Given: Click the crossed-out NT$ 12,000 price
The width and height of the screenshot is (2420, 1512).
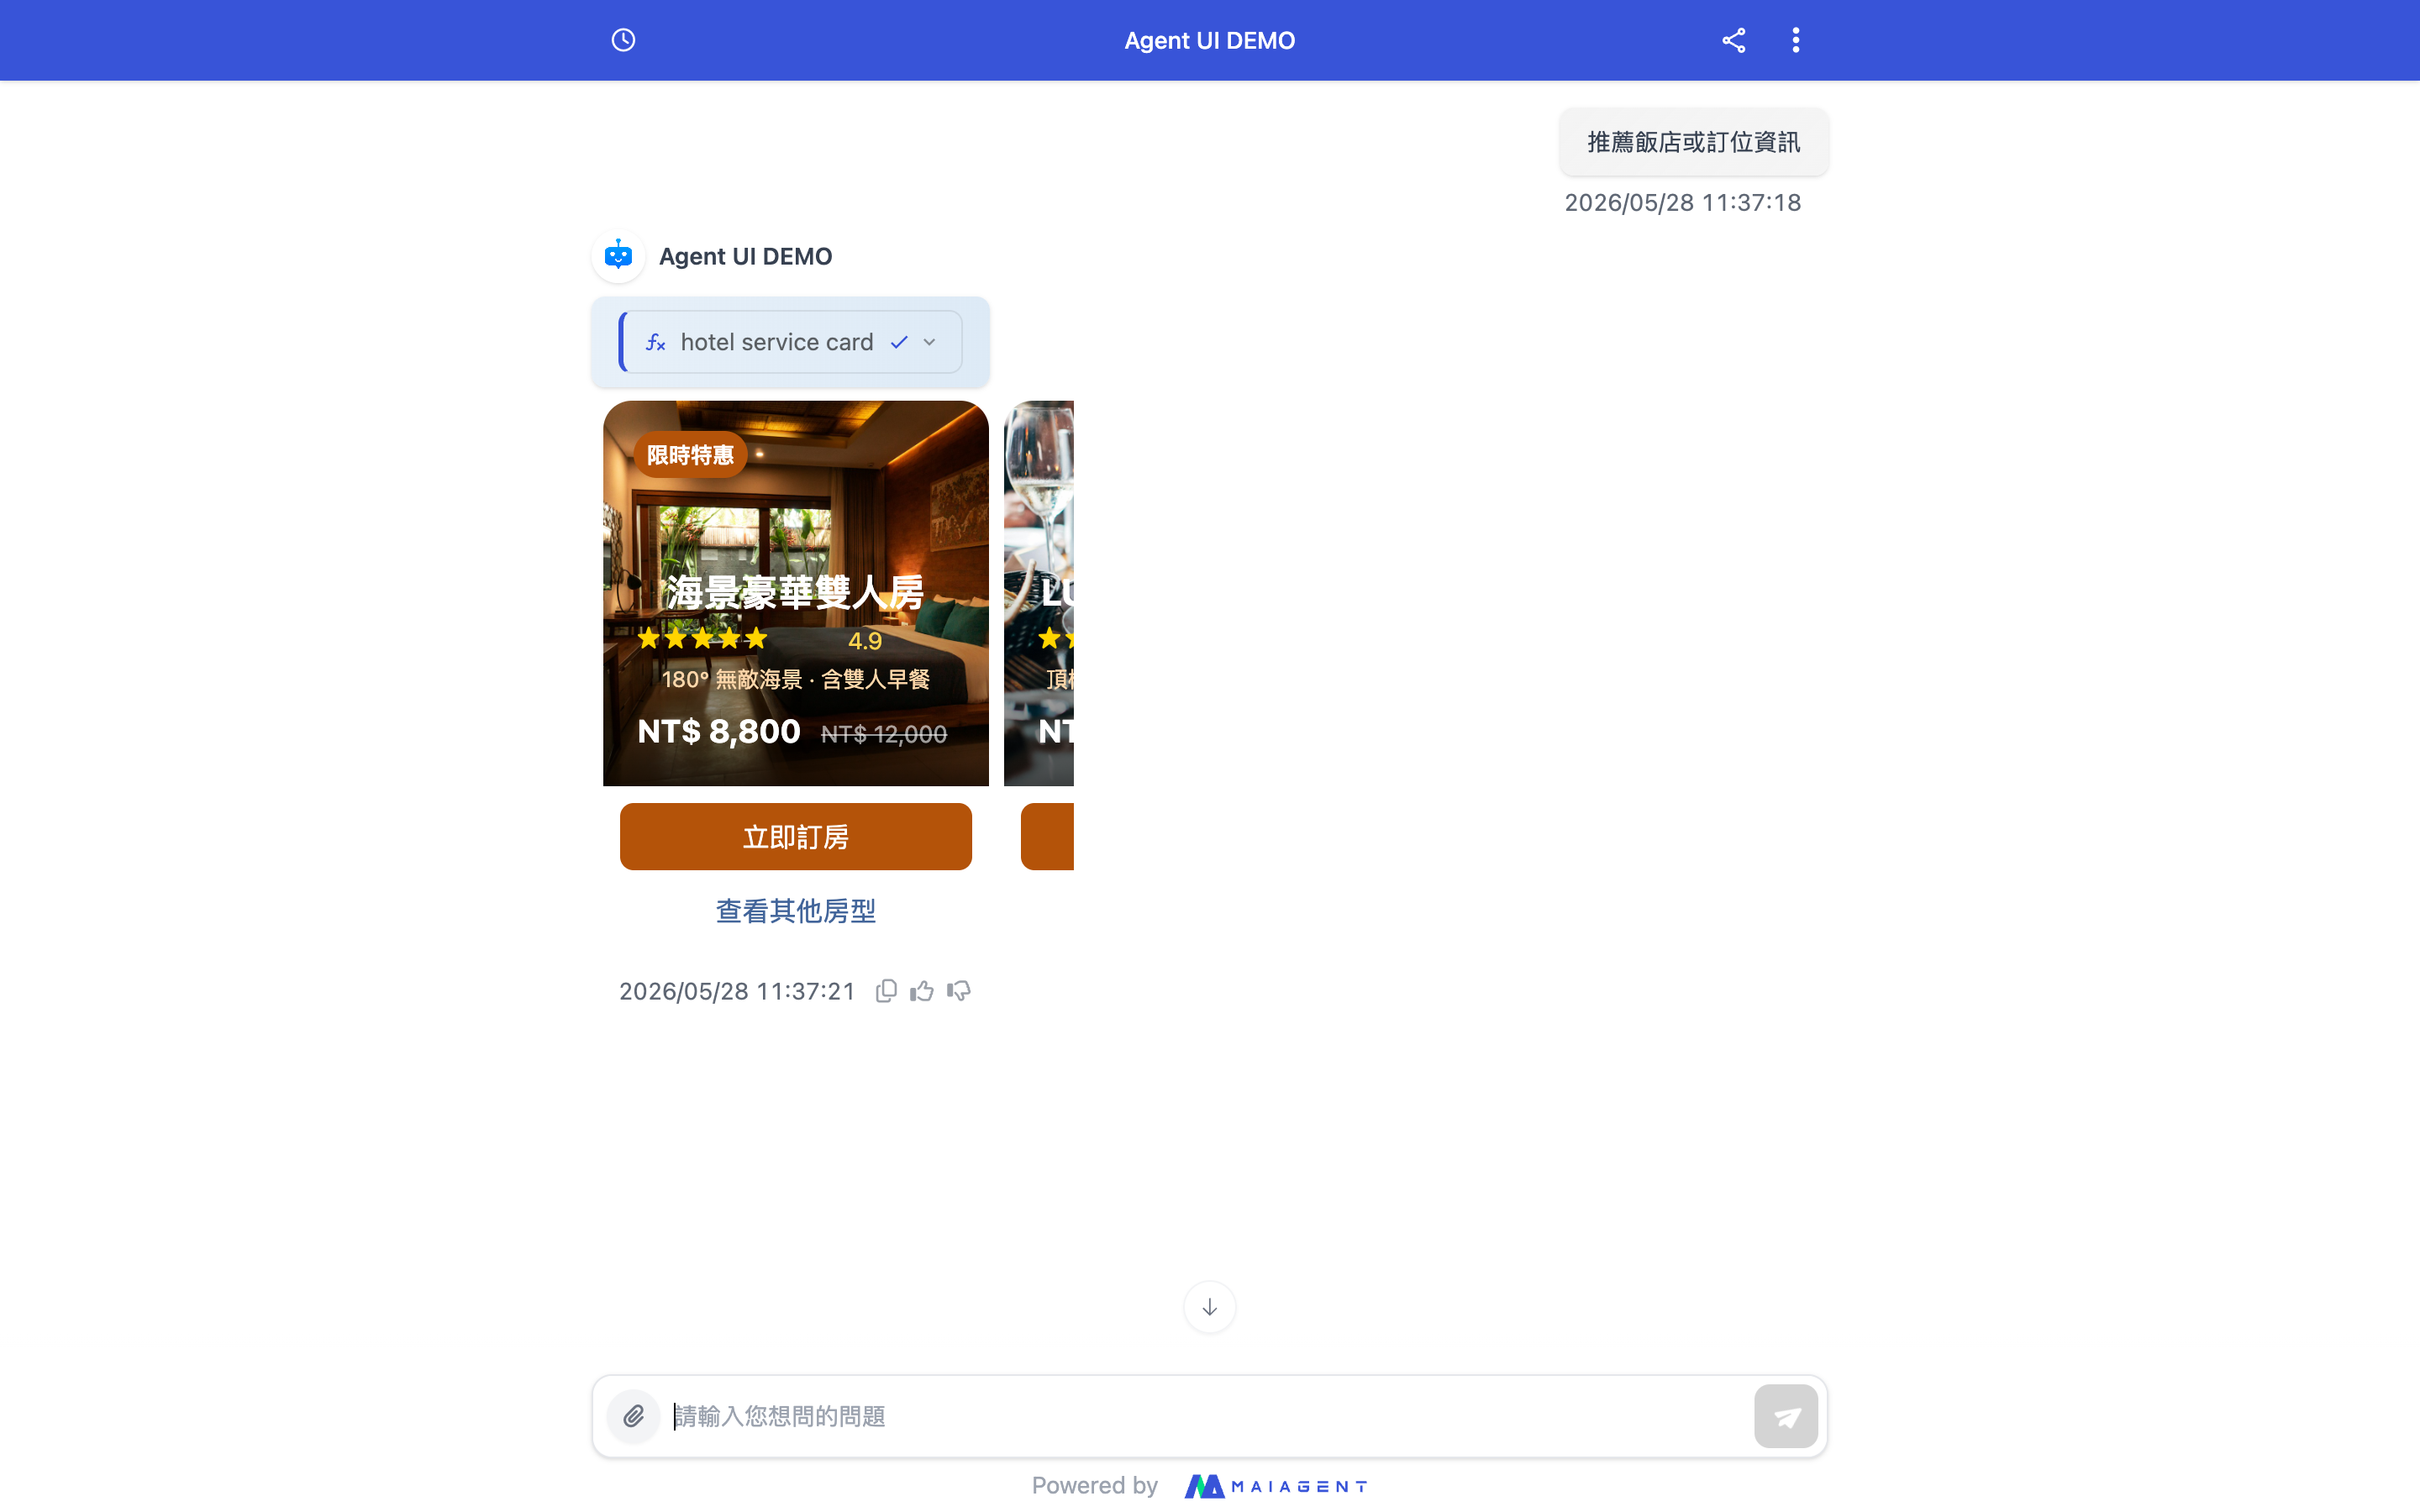Looking at the screenshot, I should tap(884, 735).
